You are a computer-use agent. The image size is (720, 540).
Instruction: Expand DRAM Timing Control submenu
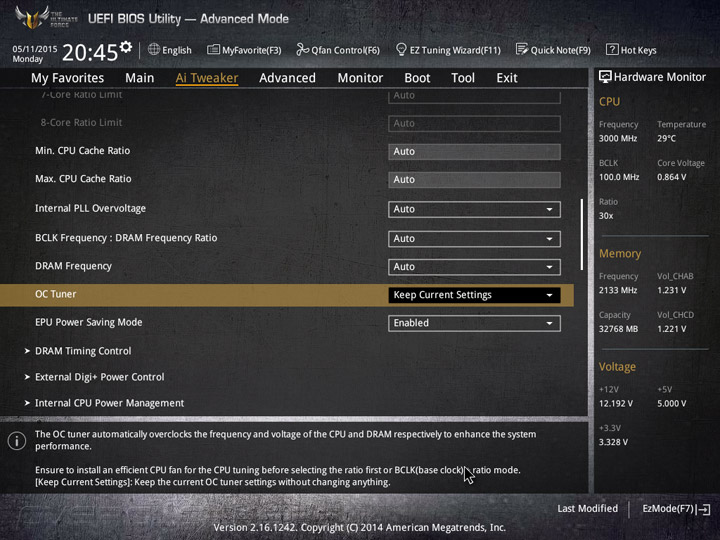[x=83, y=351]
